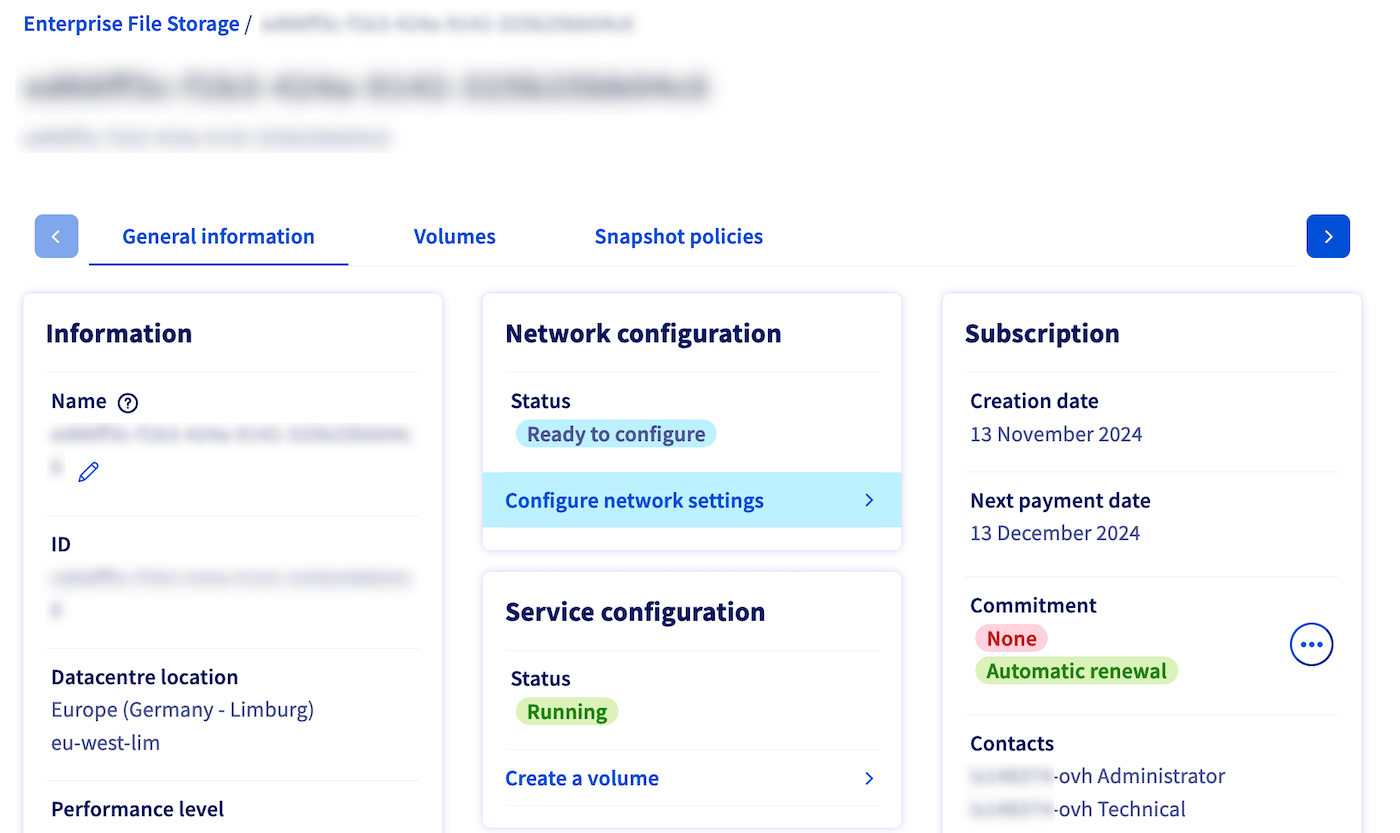
Task: Click the Running status badge
Action: [567, 711]
